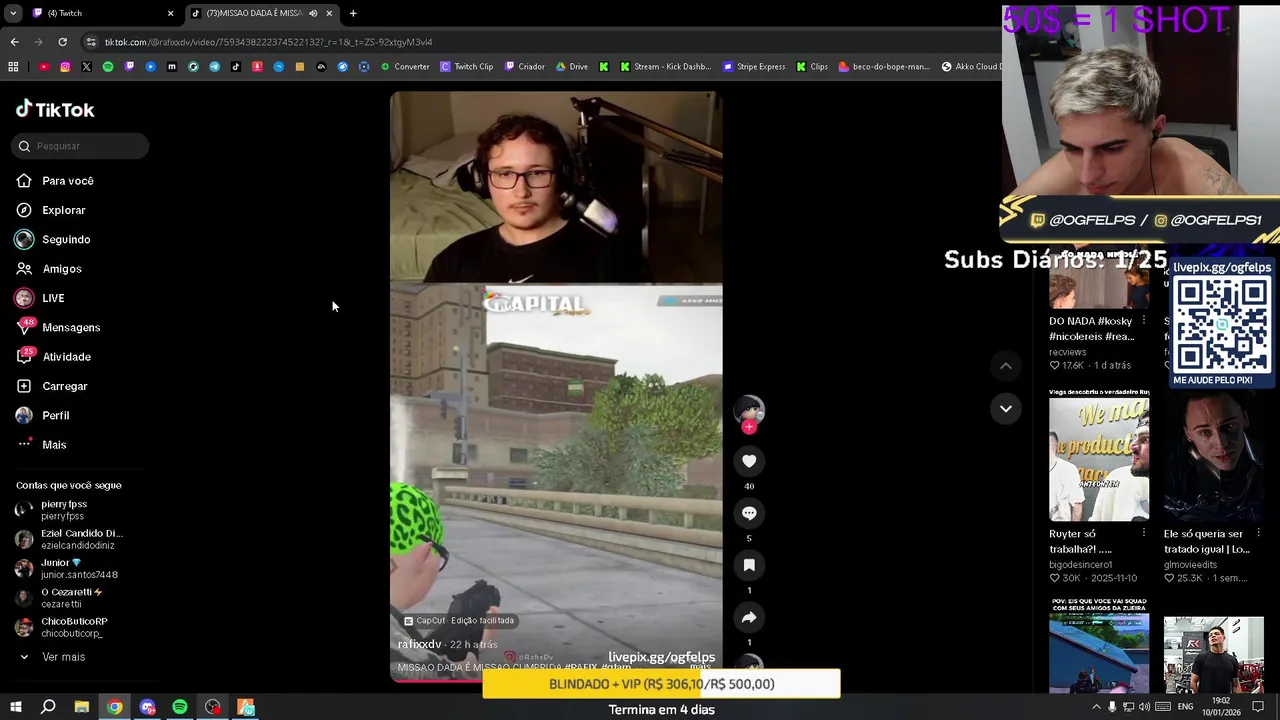Open the Clips bookmark
This screenshot has height=720, width=1280.
[812, 67]
